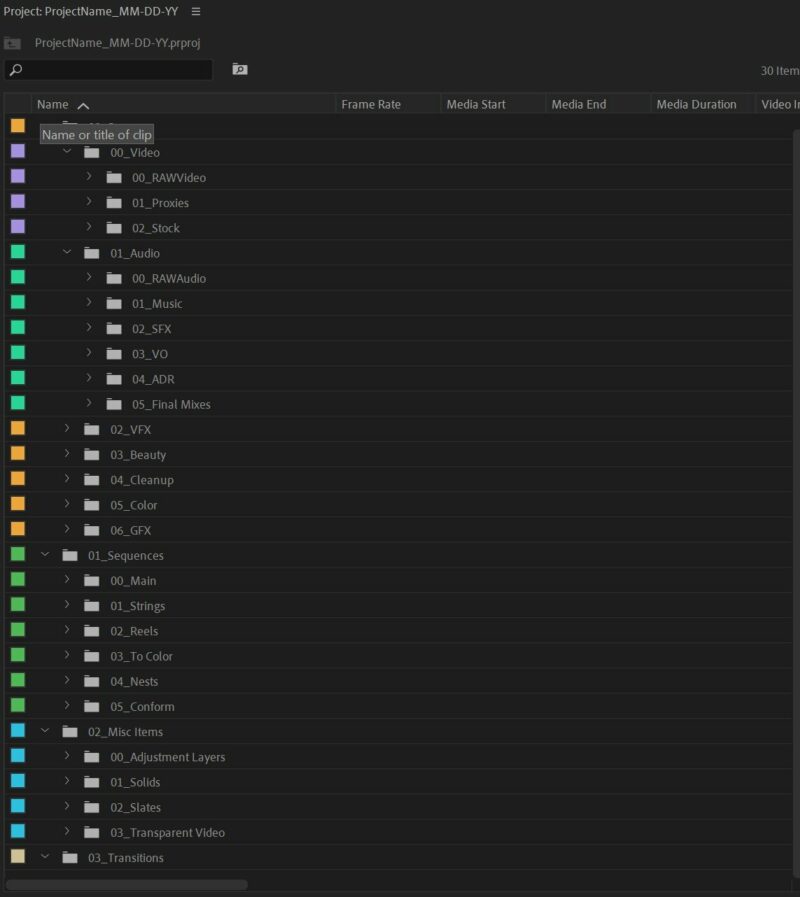
Task: Click the 00_RAWVideo folder icon
Action: (114, 176)
